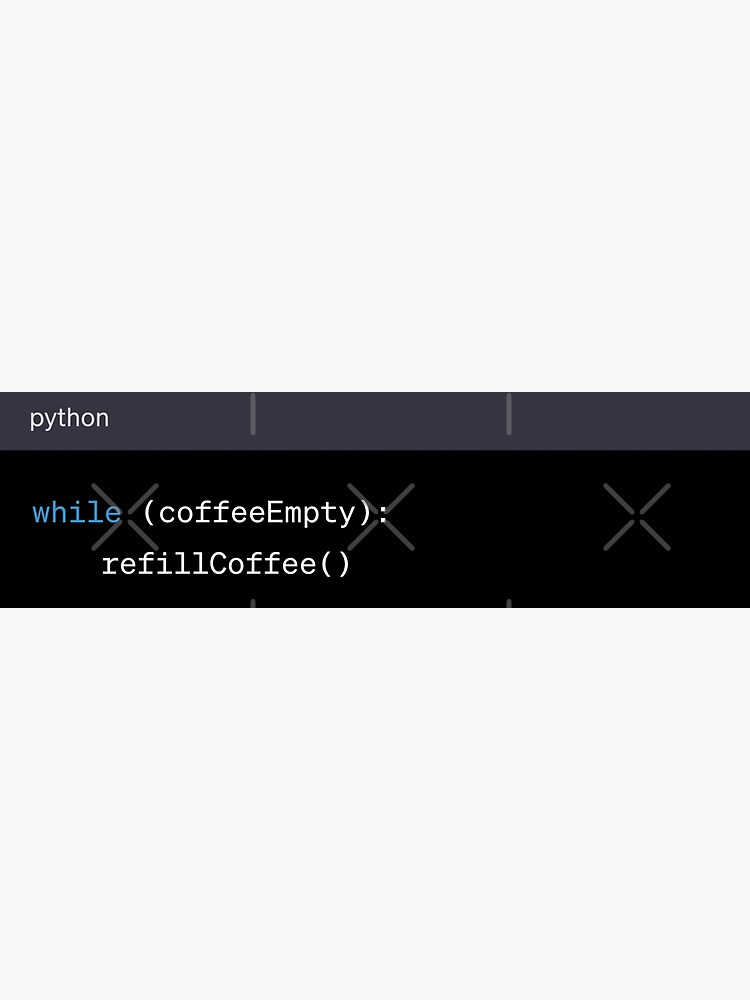Click the opening parenthesis before coffeeEmpty
The image size is (750, 1000).
coord(149,513)
